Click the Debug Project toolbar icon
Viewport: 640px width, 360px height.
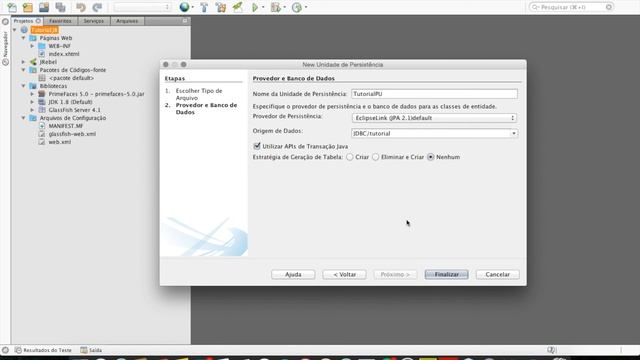tap(276, 7)
